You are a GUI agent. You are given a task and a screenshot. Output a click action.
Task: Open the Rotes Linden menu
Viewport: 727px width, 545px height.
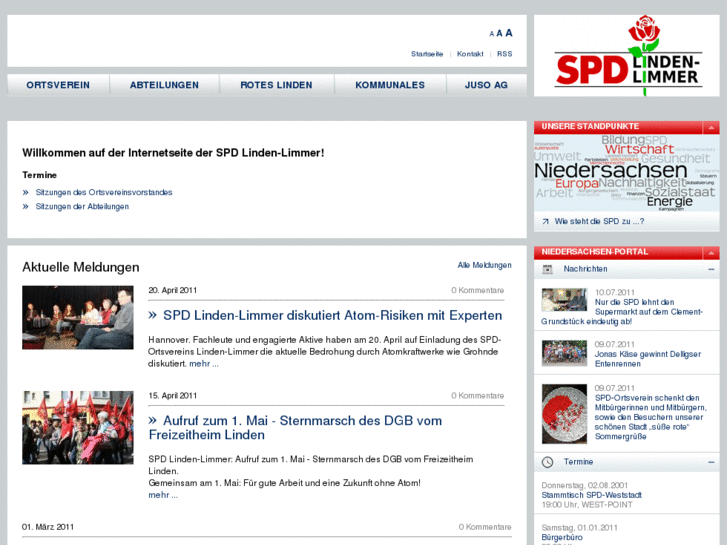276,85
